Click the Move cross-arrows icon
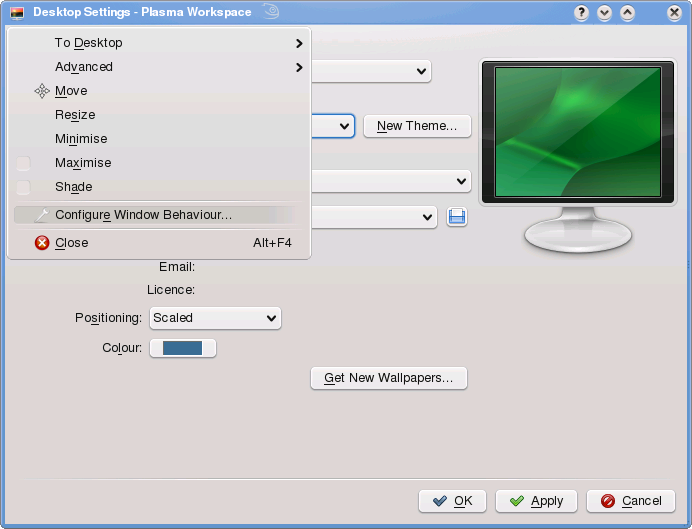 click(x=42, y=91)
